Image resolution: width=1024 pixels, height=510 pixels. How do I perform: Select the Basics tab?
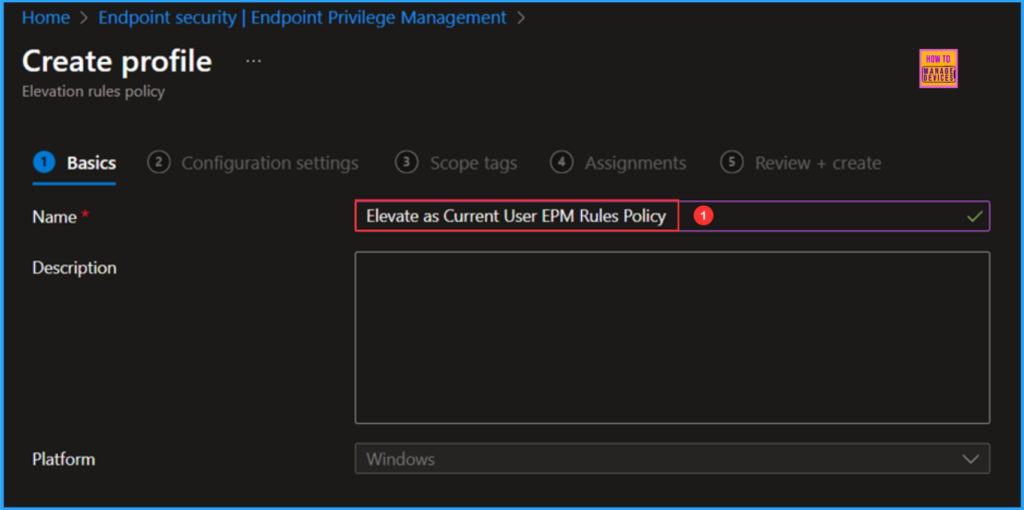point(74,163)
